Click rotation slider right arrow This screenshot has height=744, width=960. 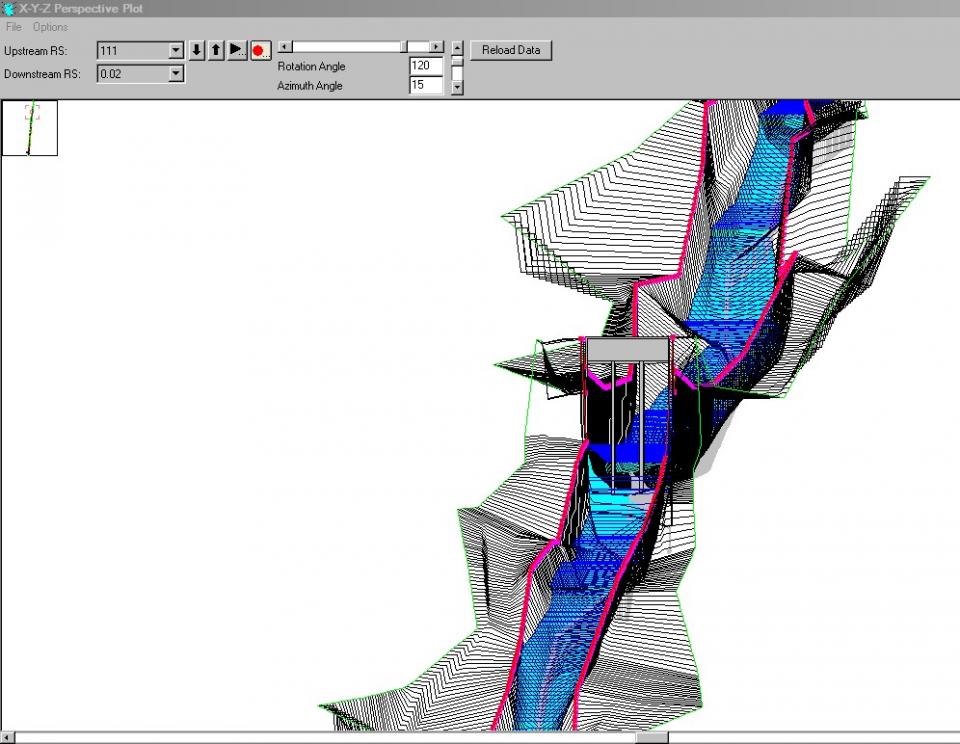tap(436, 47)
